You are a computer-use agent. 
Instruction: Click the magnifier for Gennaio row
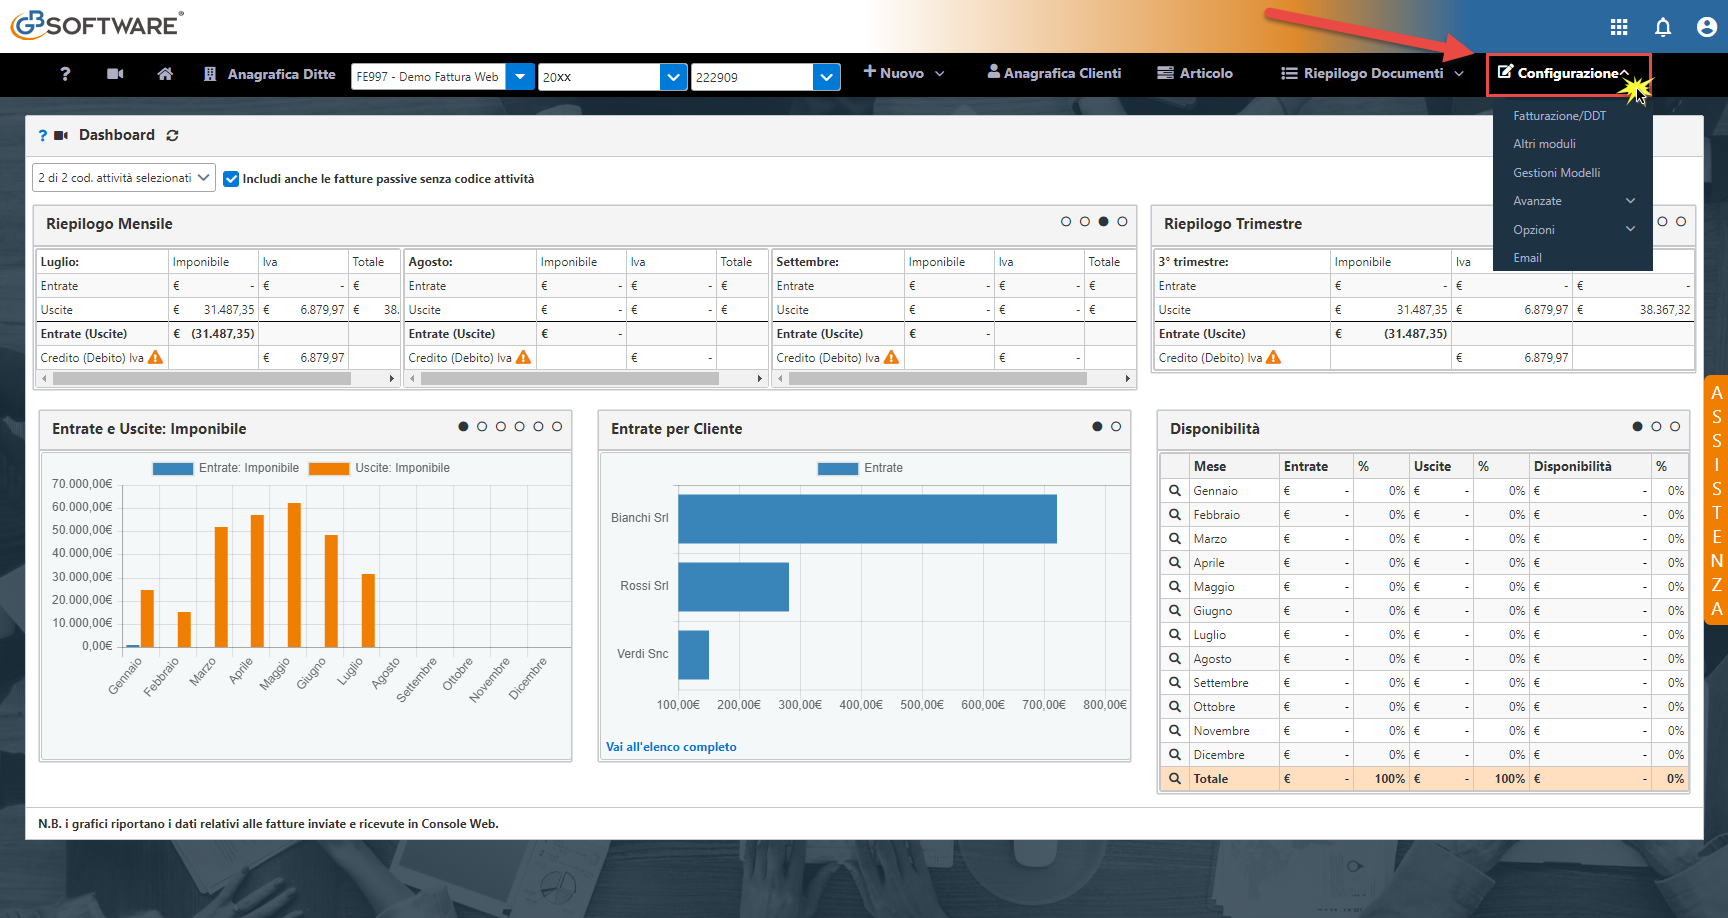tap(1175, 490)
